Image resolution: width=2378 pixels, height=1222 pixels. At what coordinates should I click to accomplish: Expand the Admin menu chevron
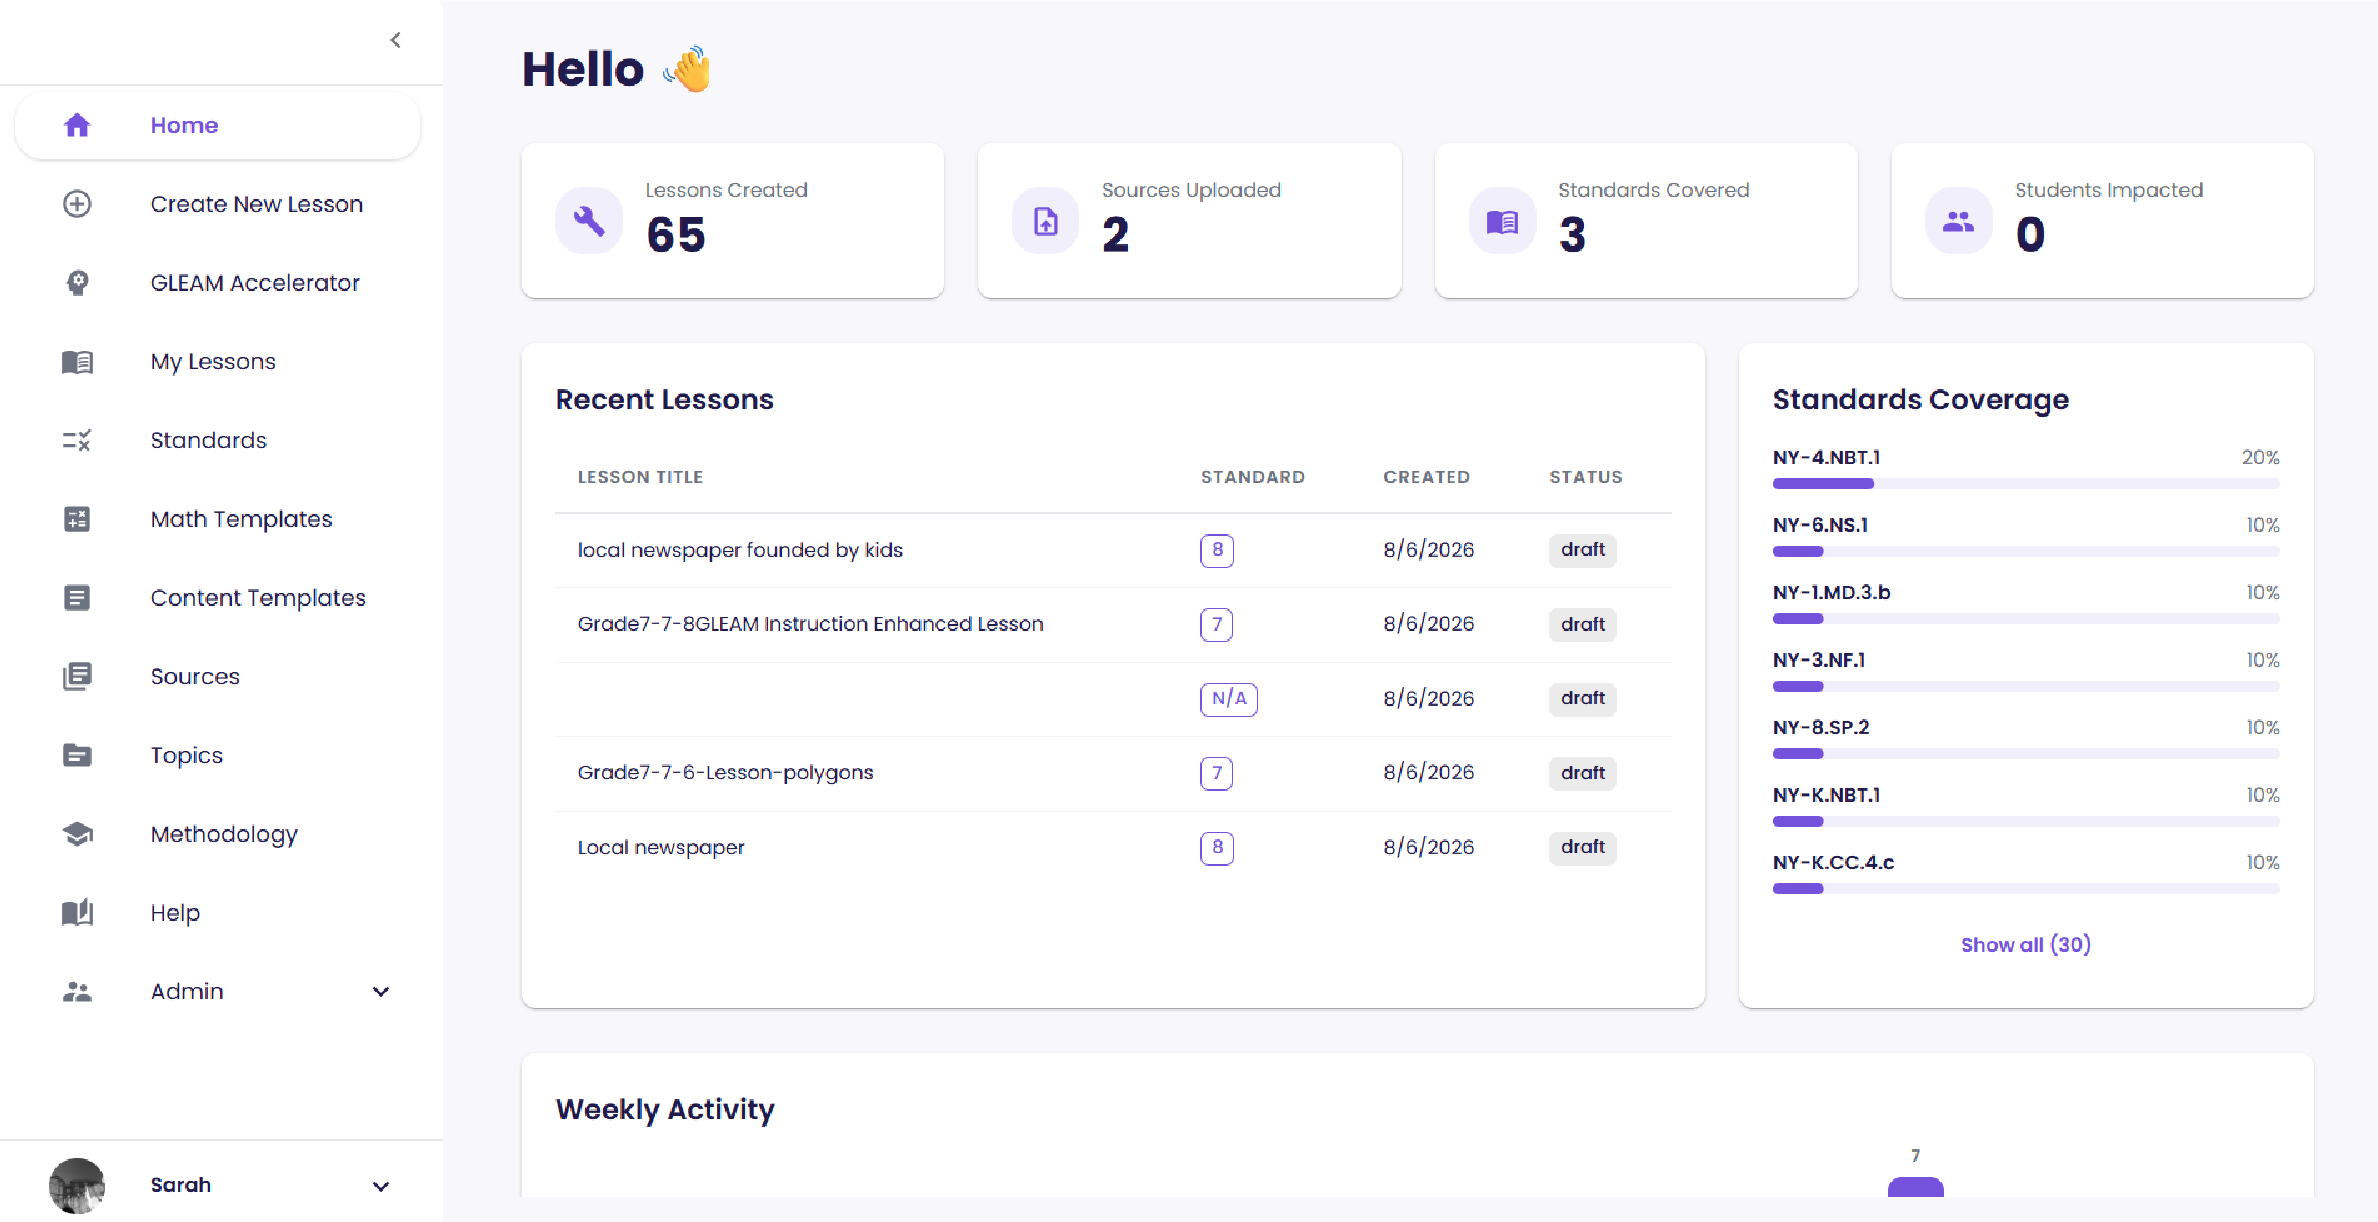pyautogui.click(x=381, y=992)
